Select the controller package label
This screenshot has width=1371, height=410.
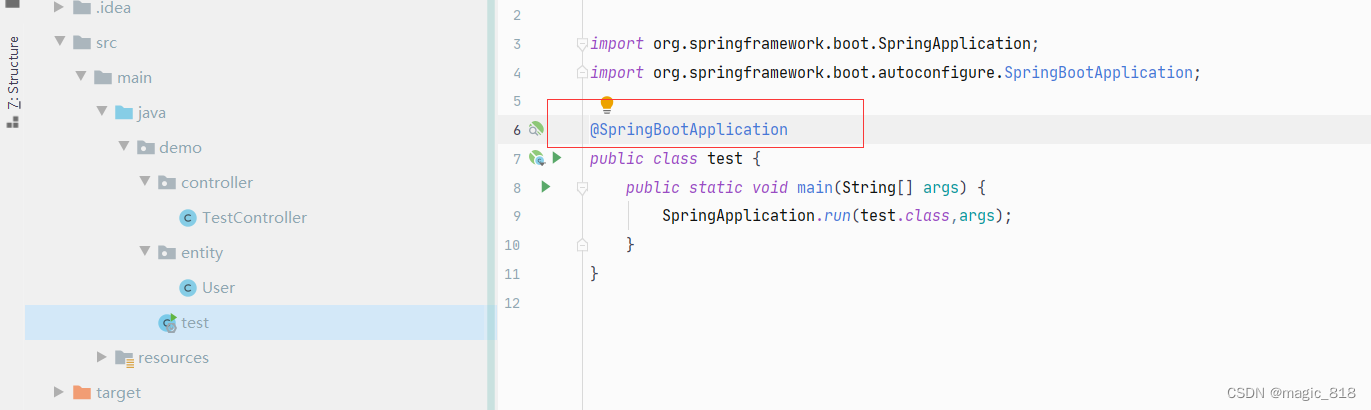tap(217, 182)
